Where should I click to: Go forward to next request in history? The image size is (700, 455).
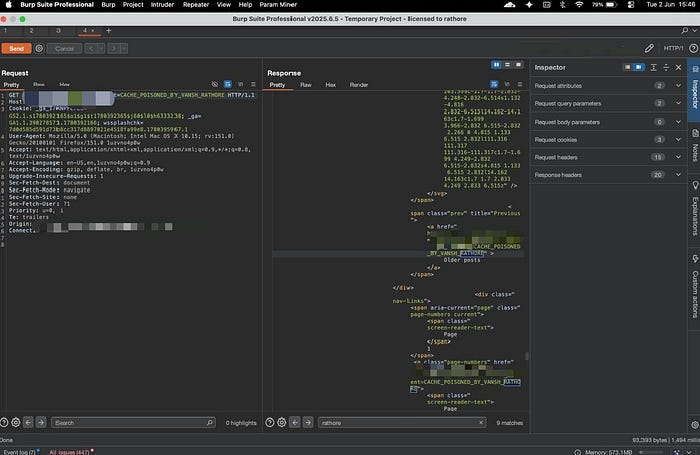(113, 48)
